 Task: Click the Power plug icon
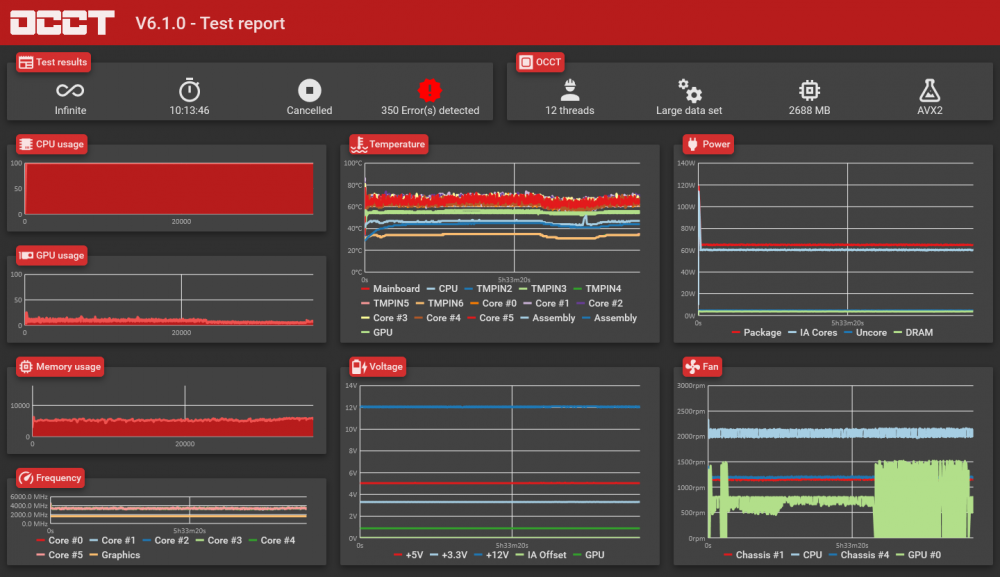pyautogui.click(x=693, y=145)
